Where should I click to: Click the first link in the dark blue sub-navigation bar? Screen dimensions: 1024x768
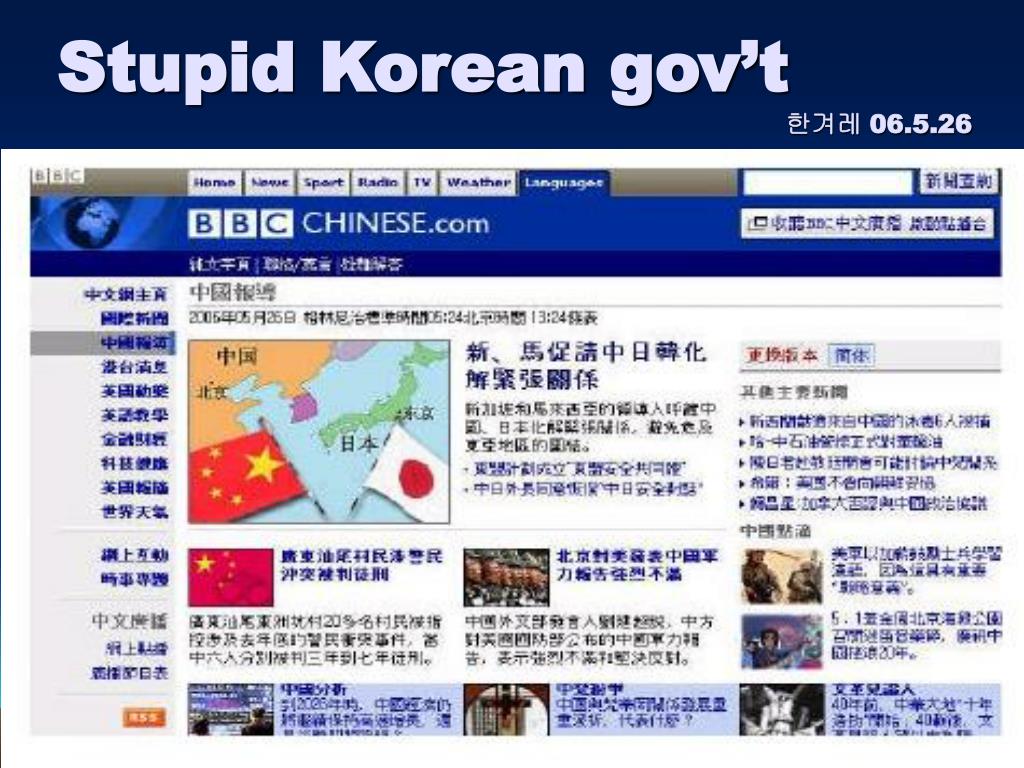(x=220, y=264)
